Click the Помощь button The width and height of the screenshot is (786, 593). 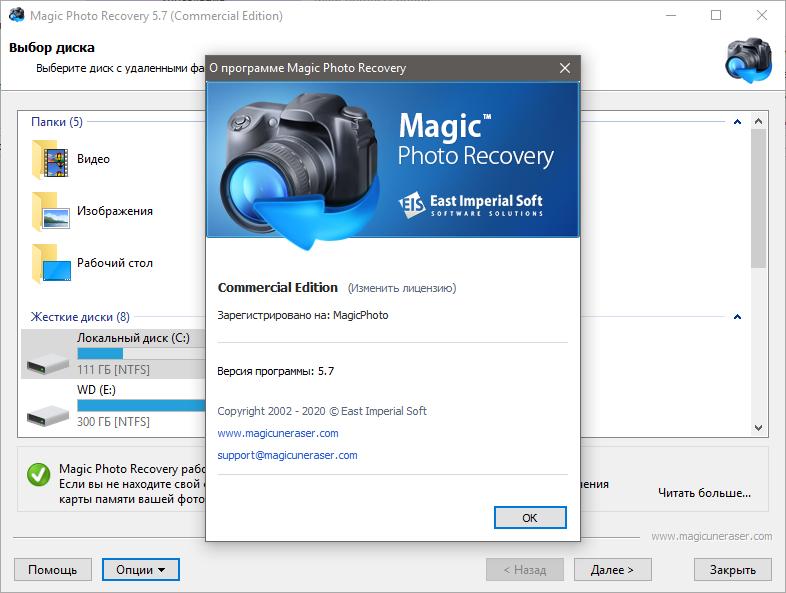point(52,570)
